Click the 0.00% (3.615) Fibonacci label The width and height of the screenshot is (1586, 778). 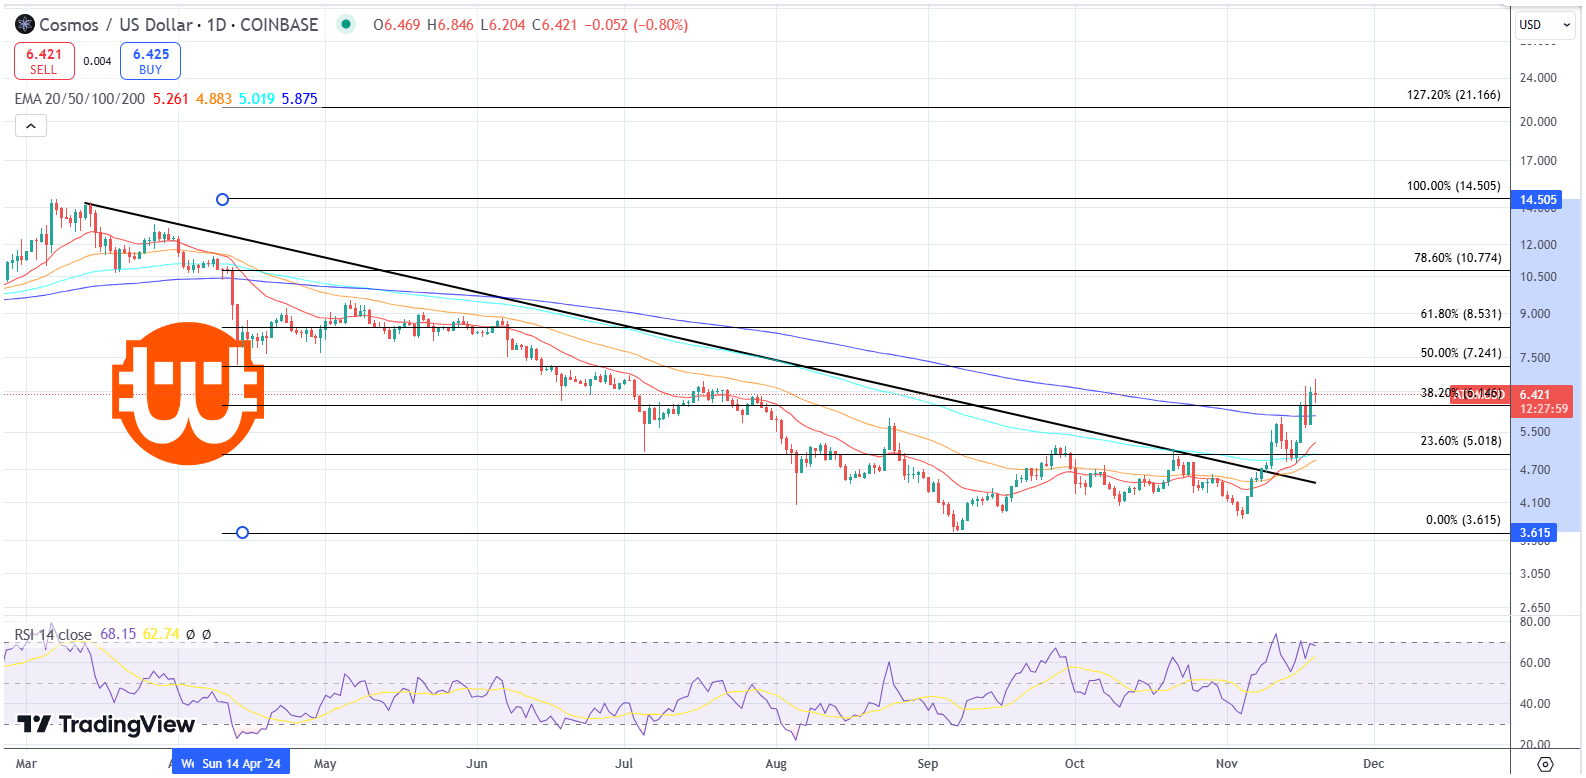(1463, 520)
